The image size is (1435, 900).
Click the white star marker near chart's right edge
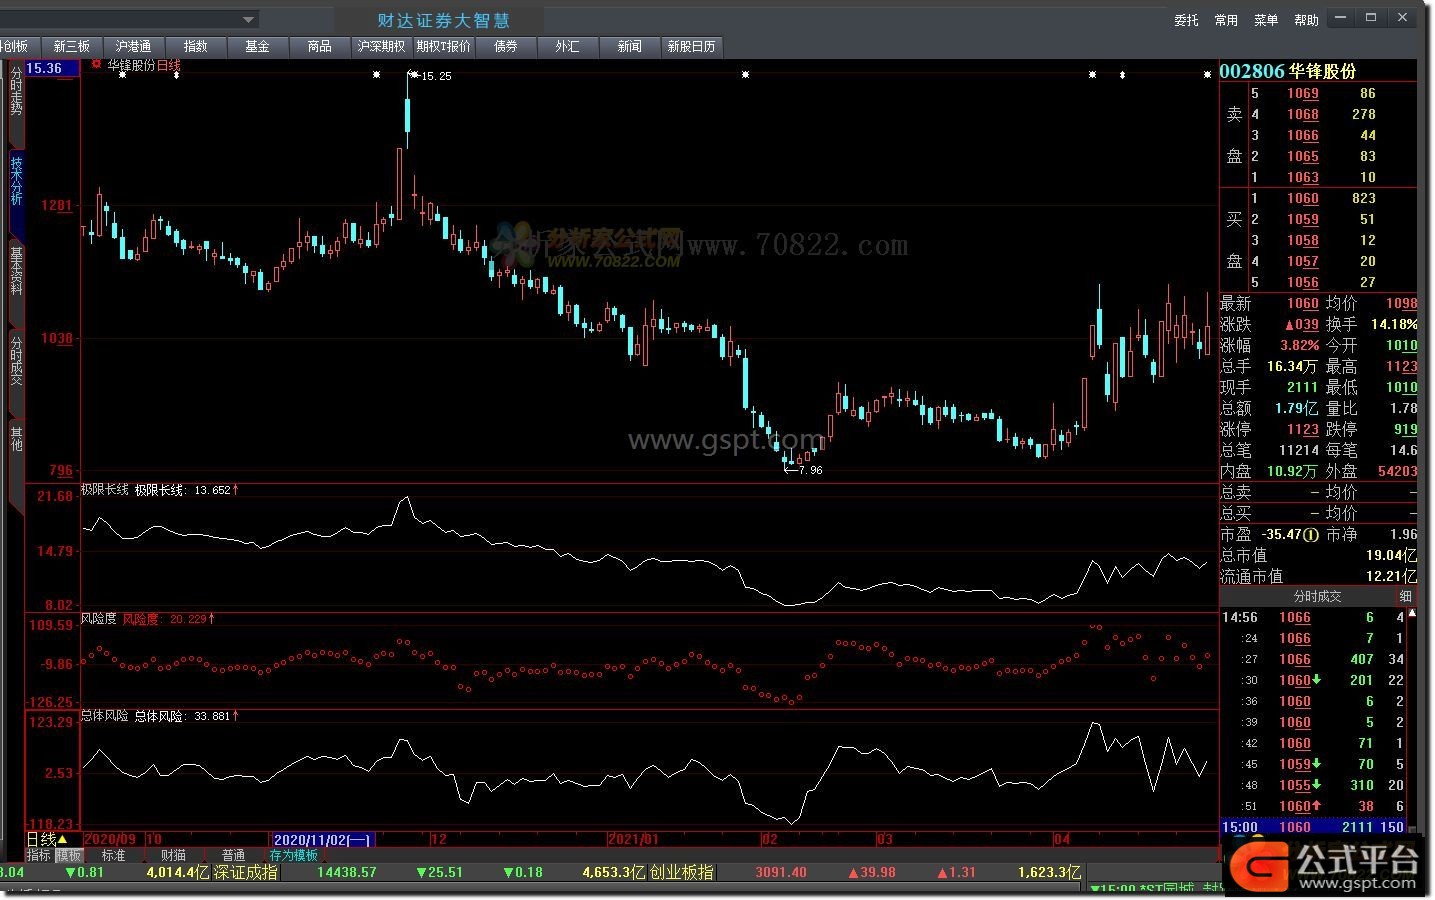click(x=1207, y=75)
